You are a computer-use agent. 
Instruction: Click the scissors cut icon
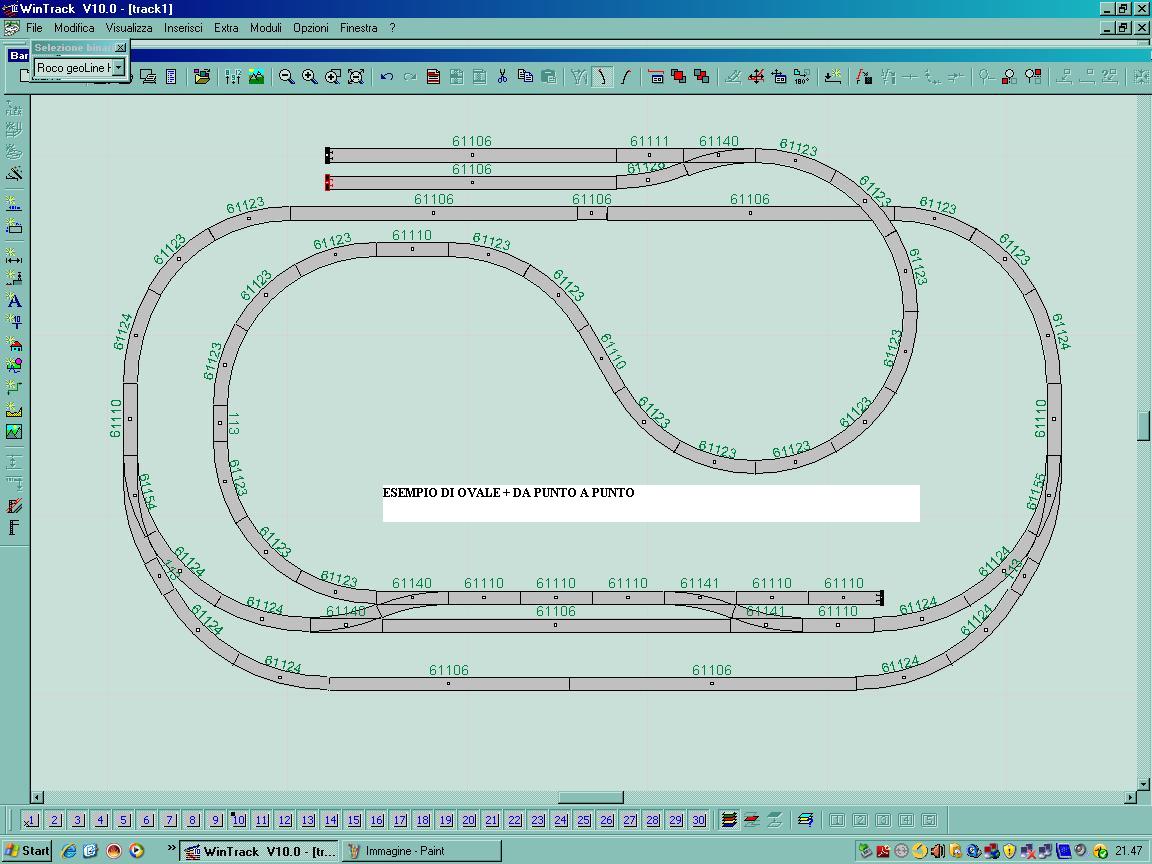503,76
